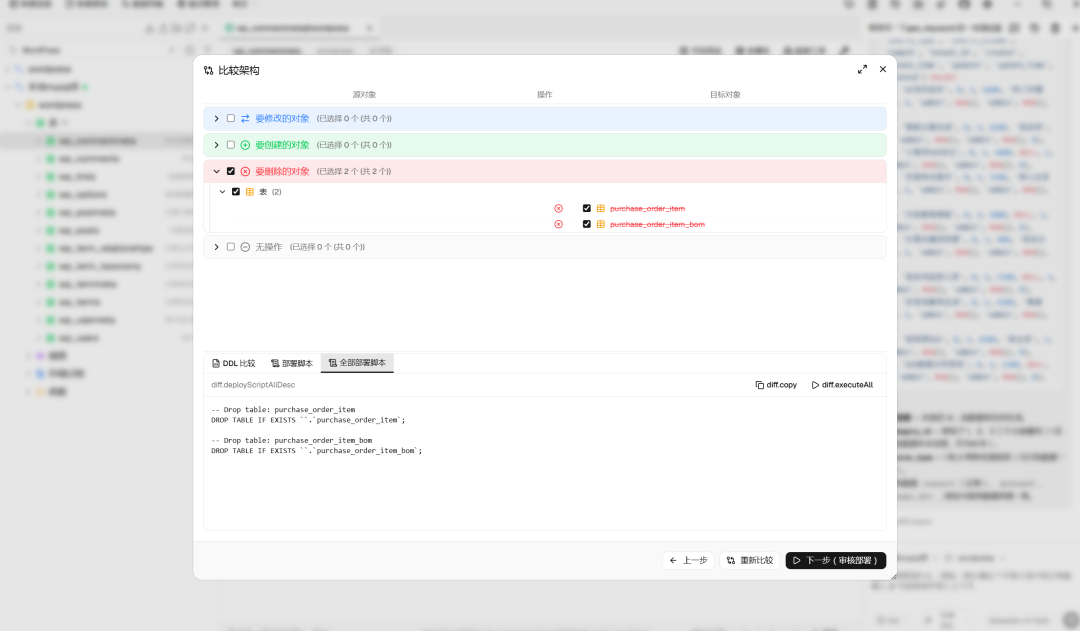The image size is (1080, 631).
Task: Click the 要删除的对象 label
Action: tap(282, 172)
